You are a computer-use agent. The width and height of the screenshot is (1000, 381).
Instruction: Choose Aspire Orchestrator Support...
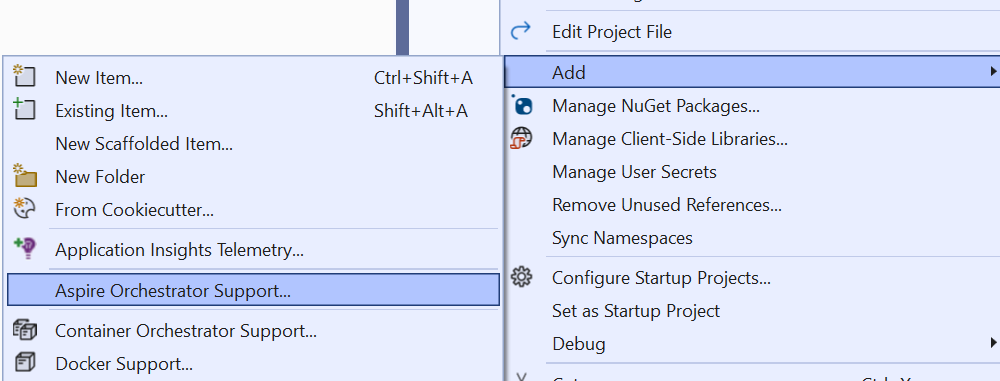click(x=253, y=290)
